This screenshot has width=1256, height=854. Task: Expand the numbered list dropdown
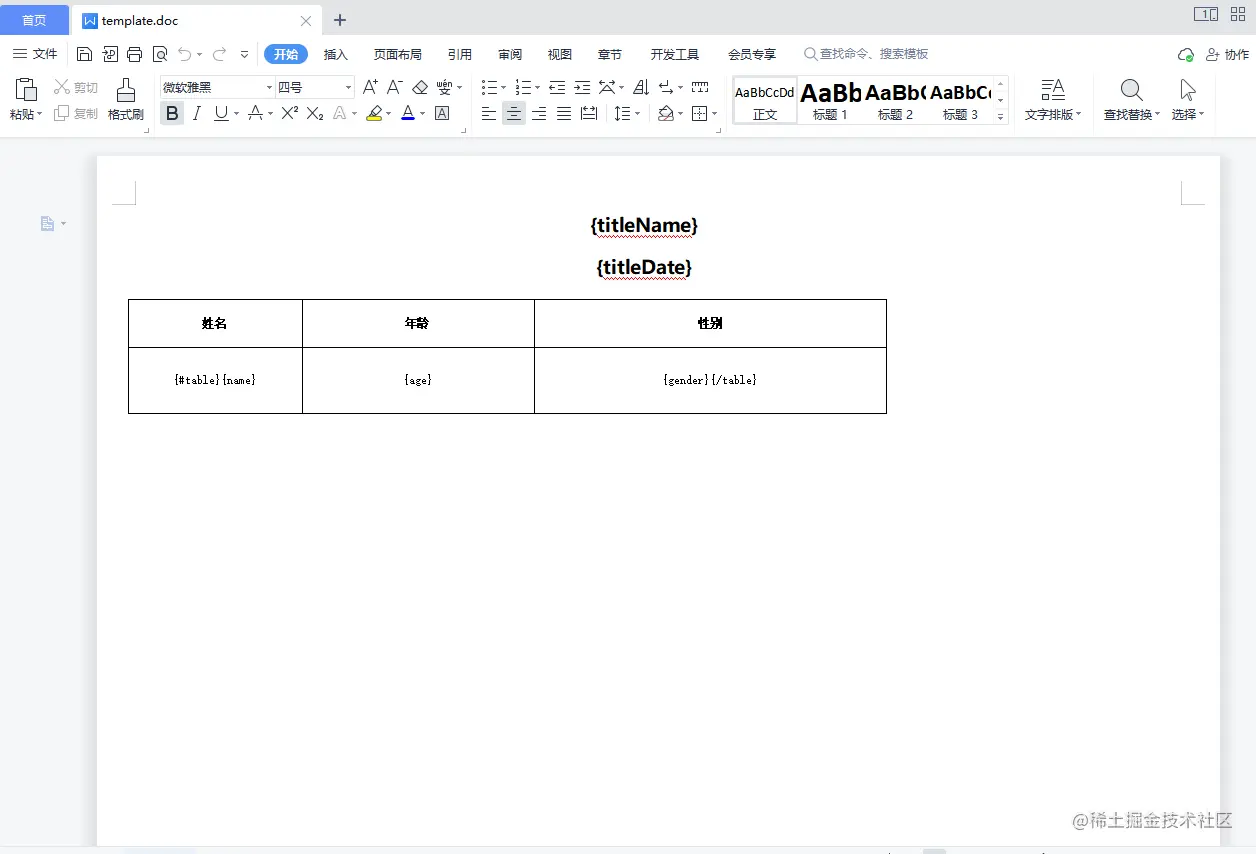coord(537,88)
